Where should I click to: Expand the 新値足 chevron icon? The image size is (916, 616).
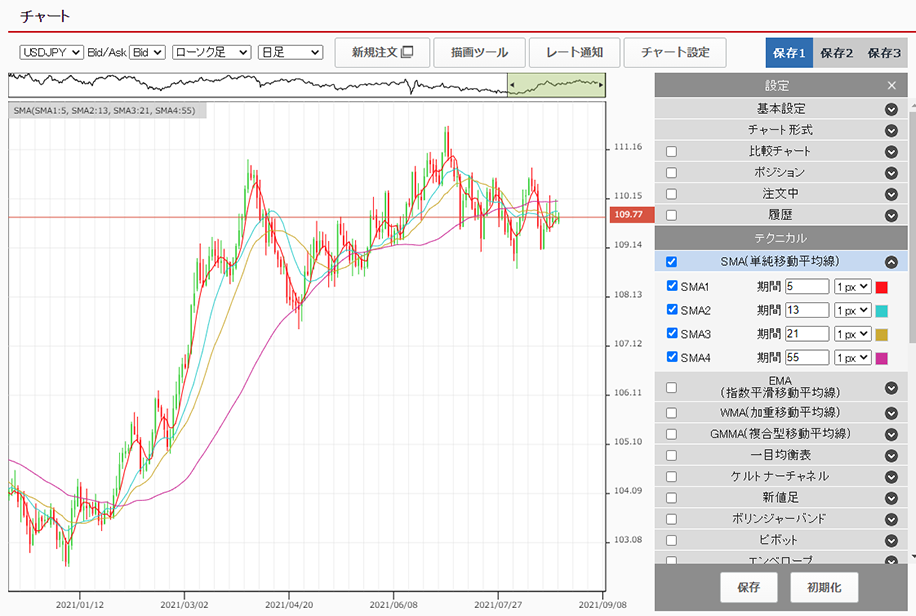[891, 498]
